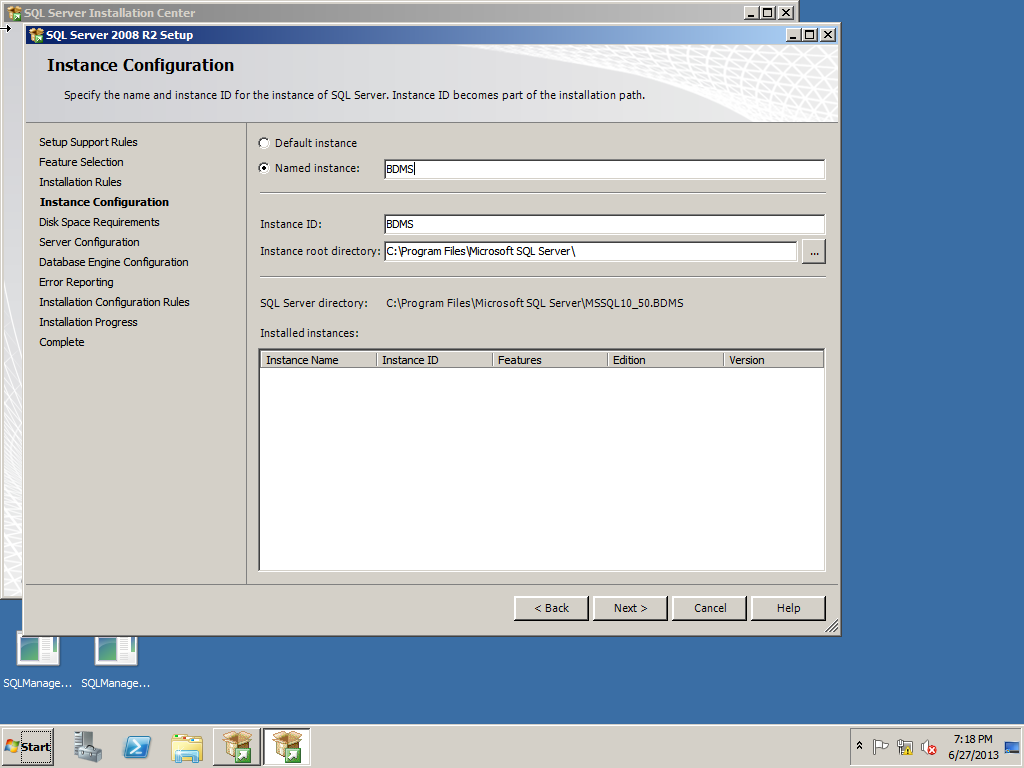Launch PowerShell from taskbar
Viewport: 1024px width, 768px height.
pos(137,746)
